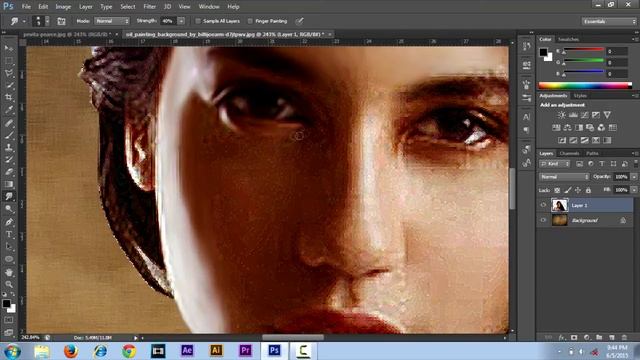Switch to the Styles tab
The width and height of the screenshot is (640, 360).
click(x=580, y=96)
